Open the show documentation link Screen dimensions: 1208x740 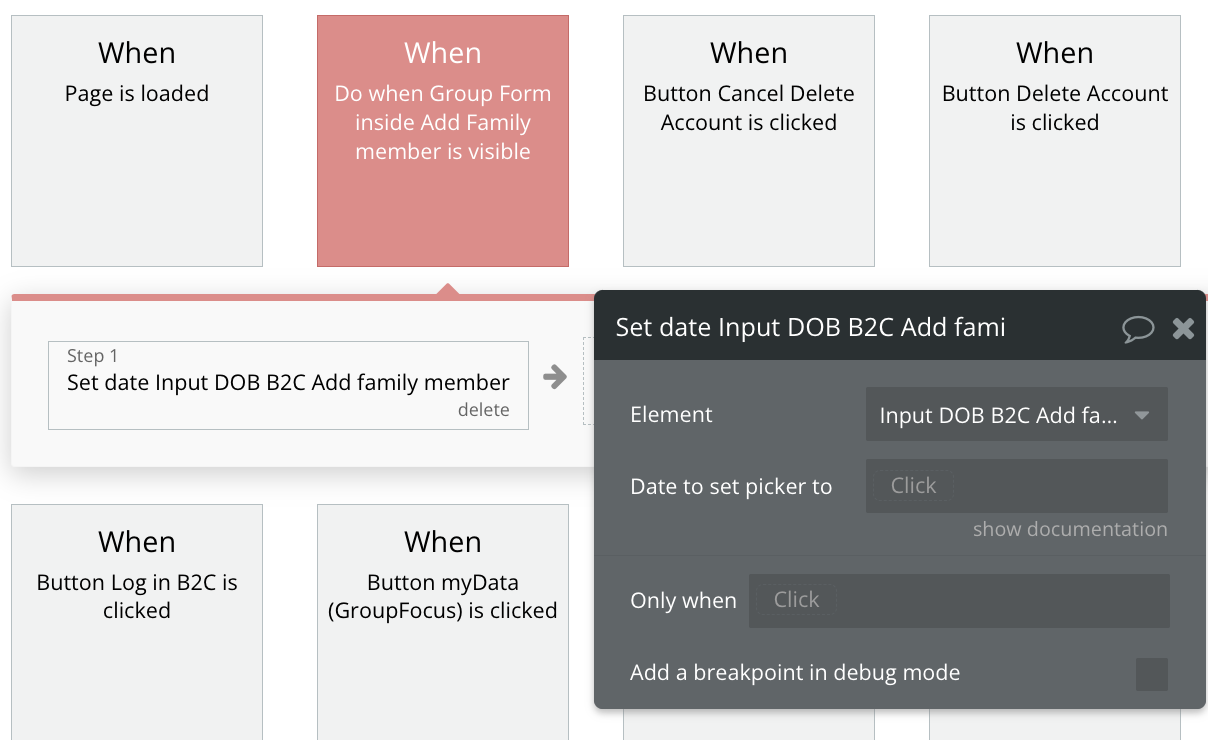(x=1070, y=529)
